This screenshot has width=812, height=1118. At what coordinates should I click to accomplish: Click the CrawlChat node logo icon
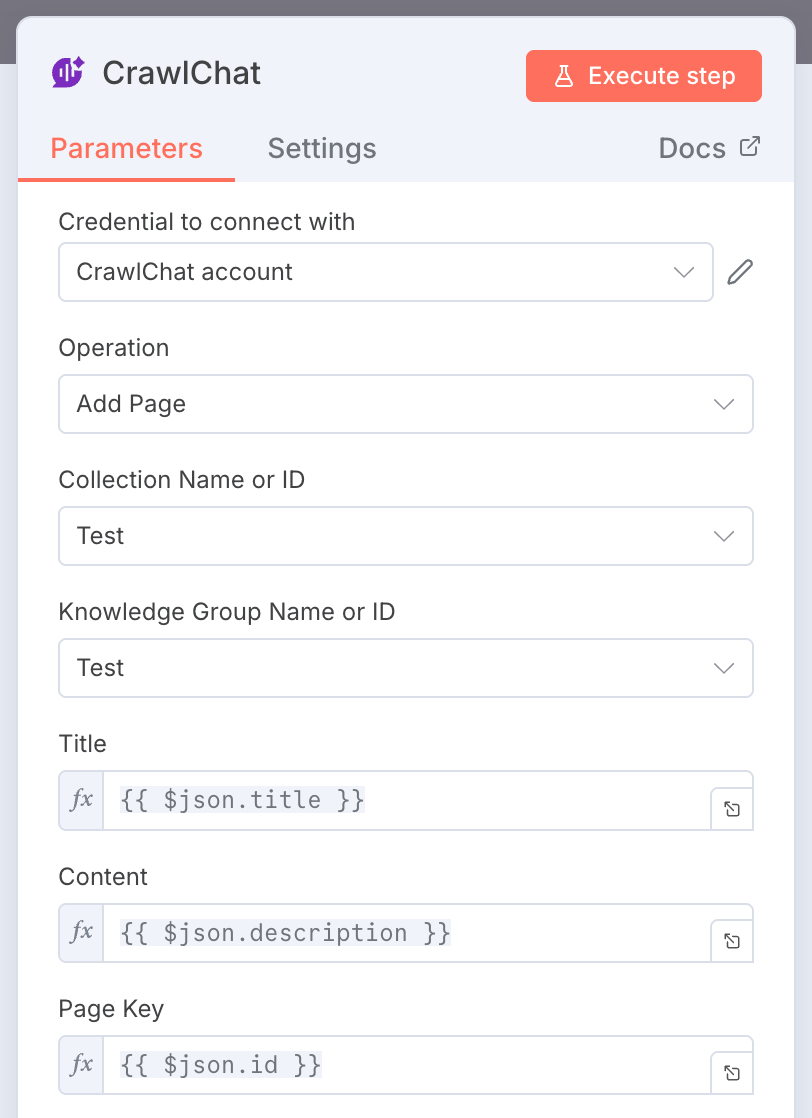pos(67,73)
